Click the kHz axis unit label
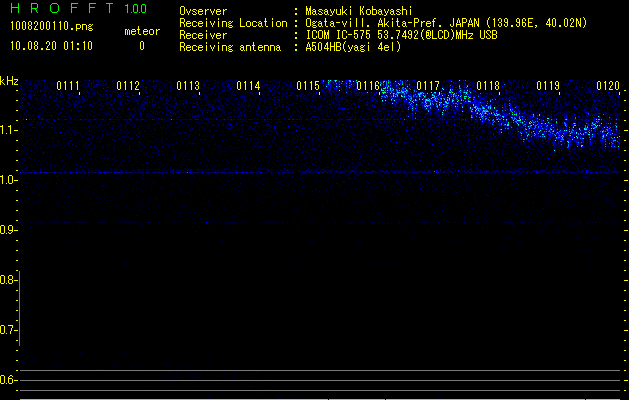Image resolution: width=629 pixels, height=400 pixels. (x=9, y=81)
